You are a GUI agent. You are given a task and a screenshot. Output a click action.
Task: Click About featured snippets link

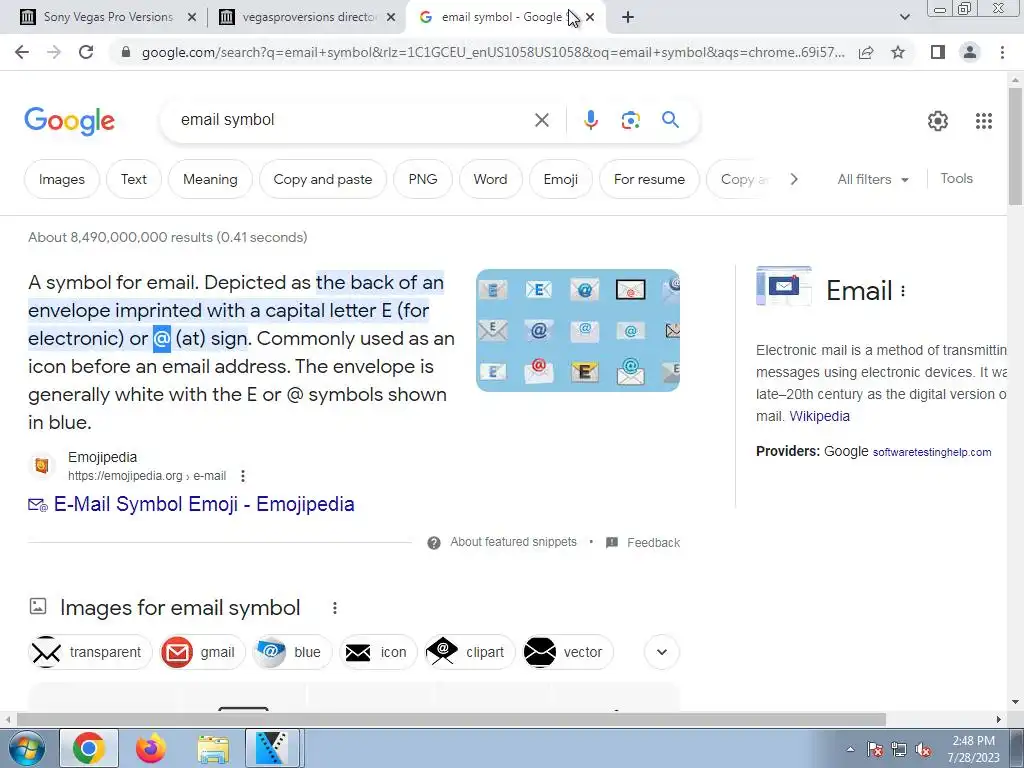click(513, 542)
